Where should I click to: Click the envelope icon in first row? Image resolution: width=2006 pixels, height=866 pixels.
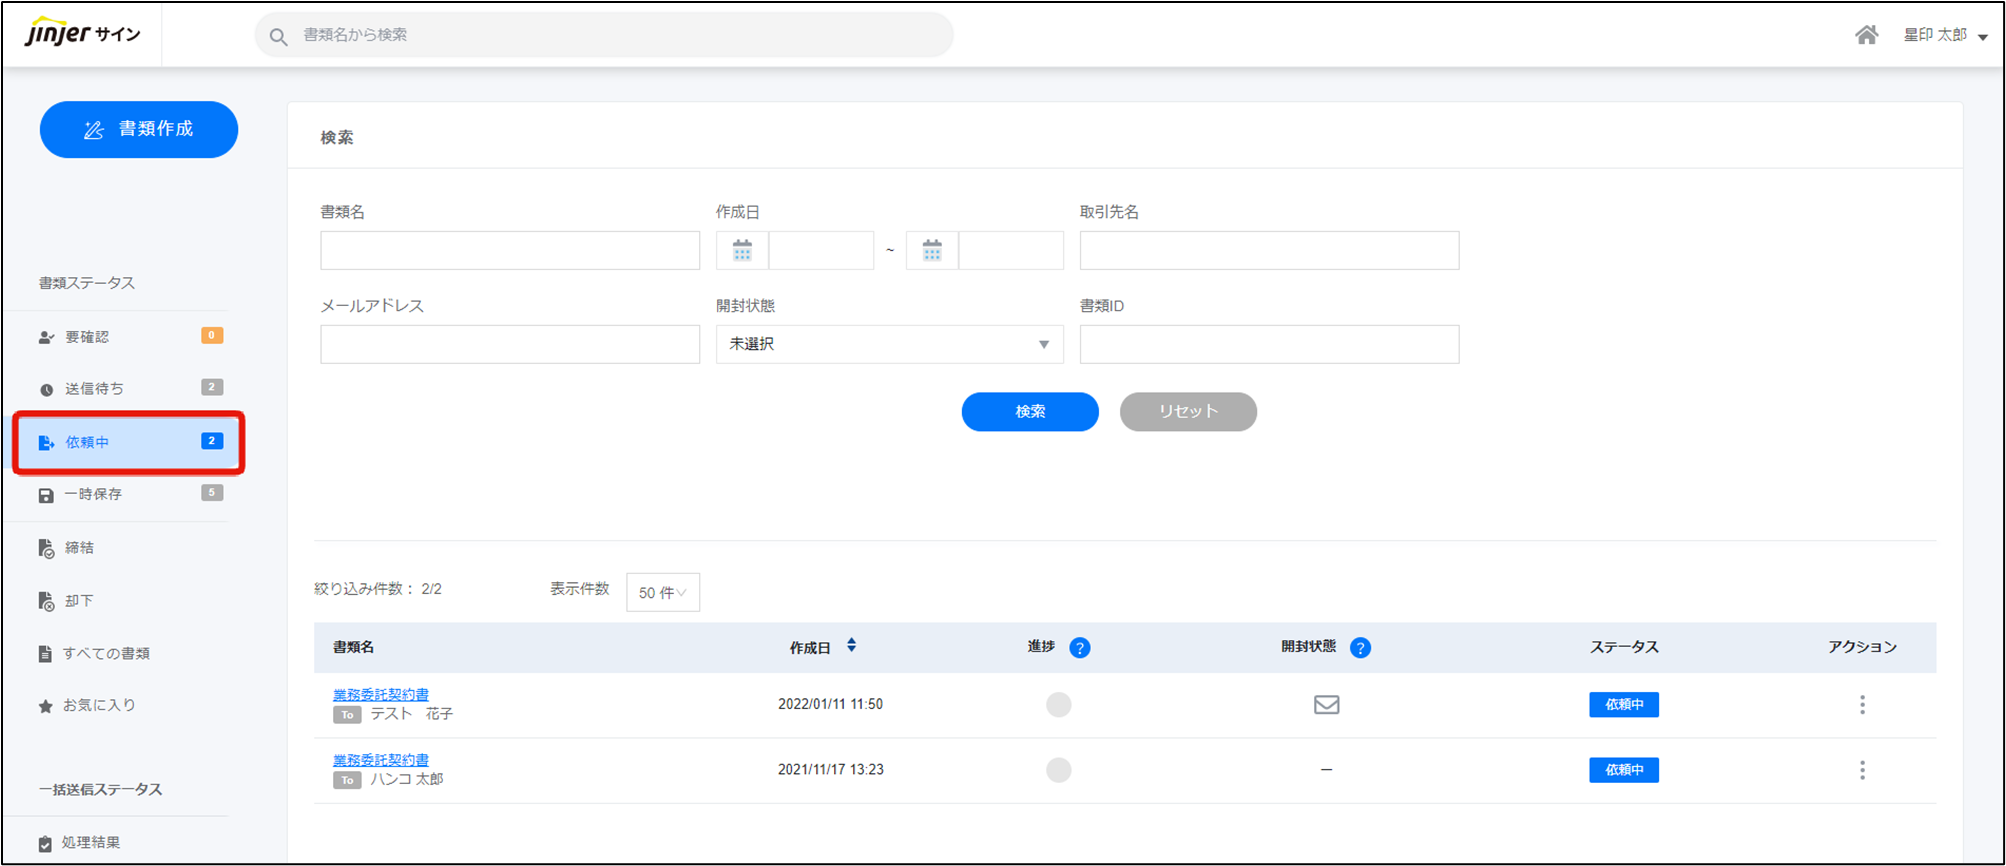click(x=1326, y=705)
